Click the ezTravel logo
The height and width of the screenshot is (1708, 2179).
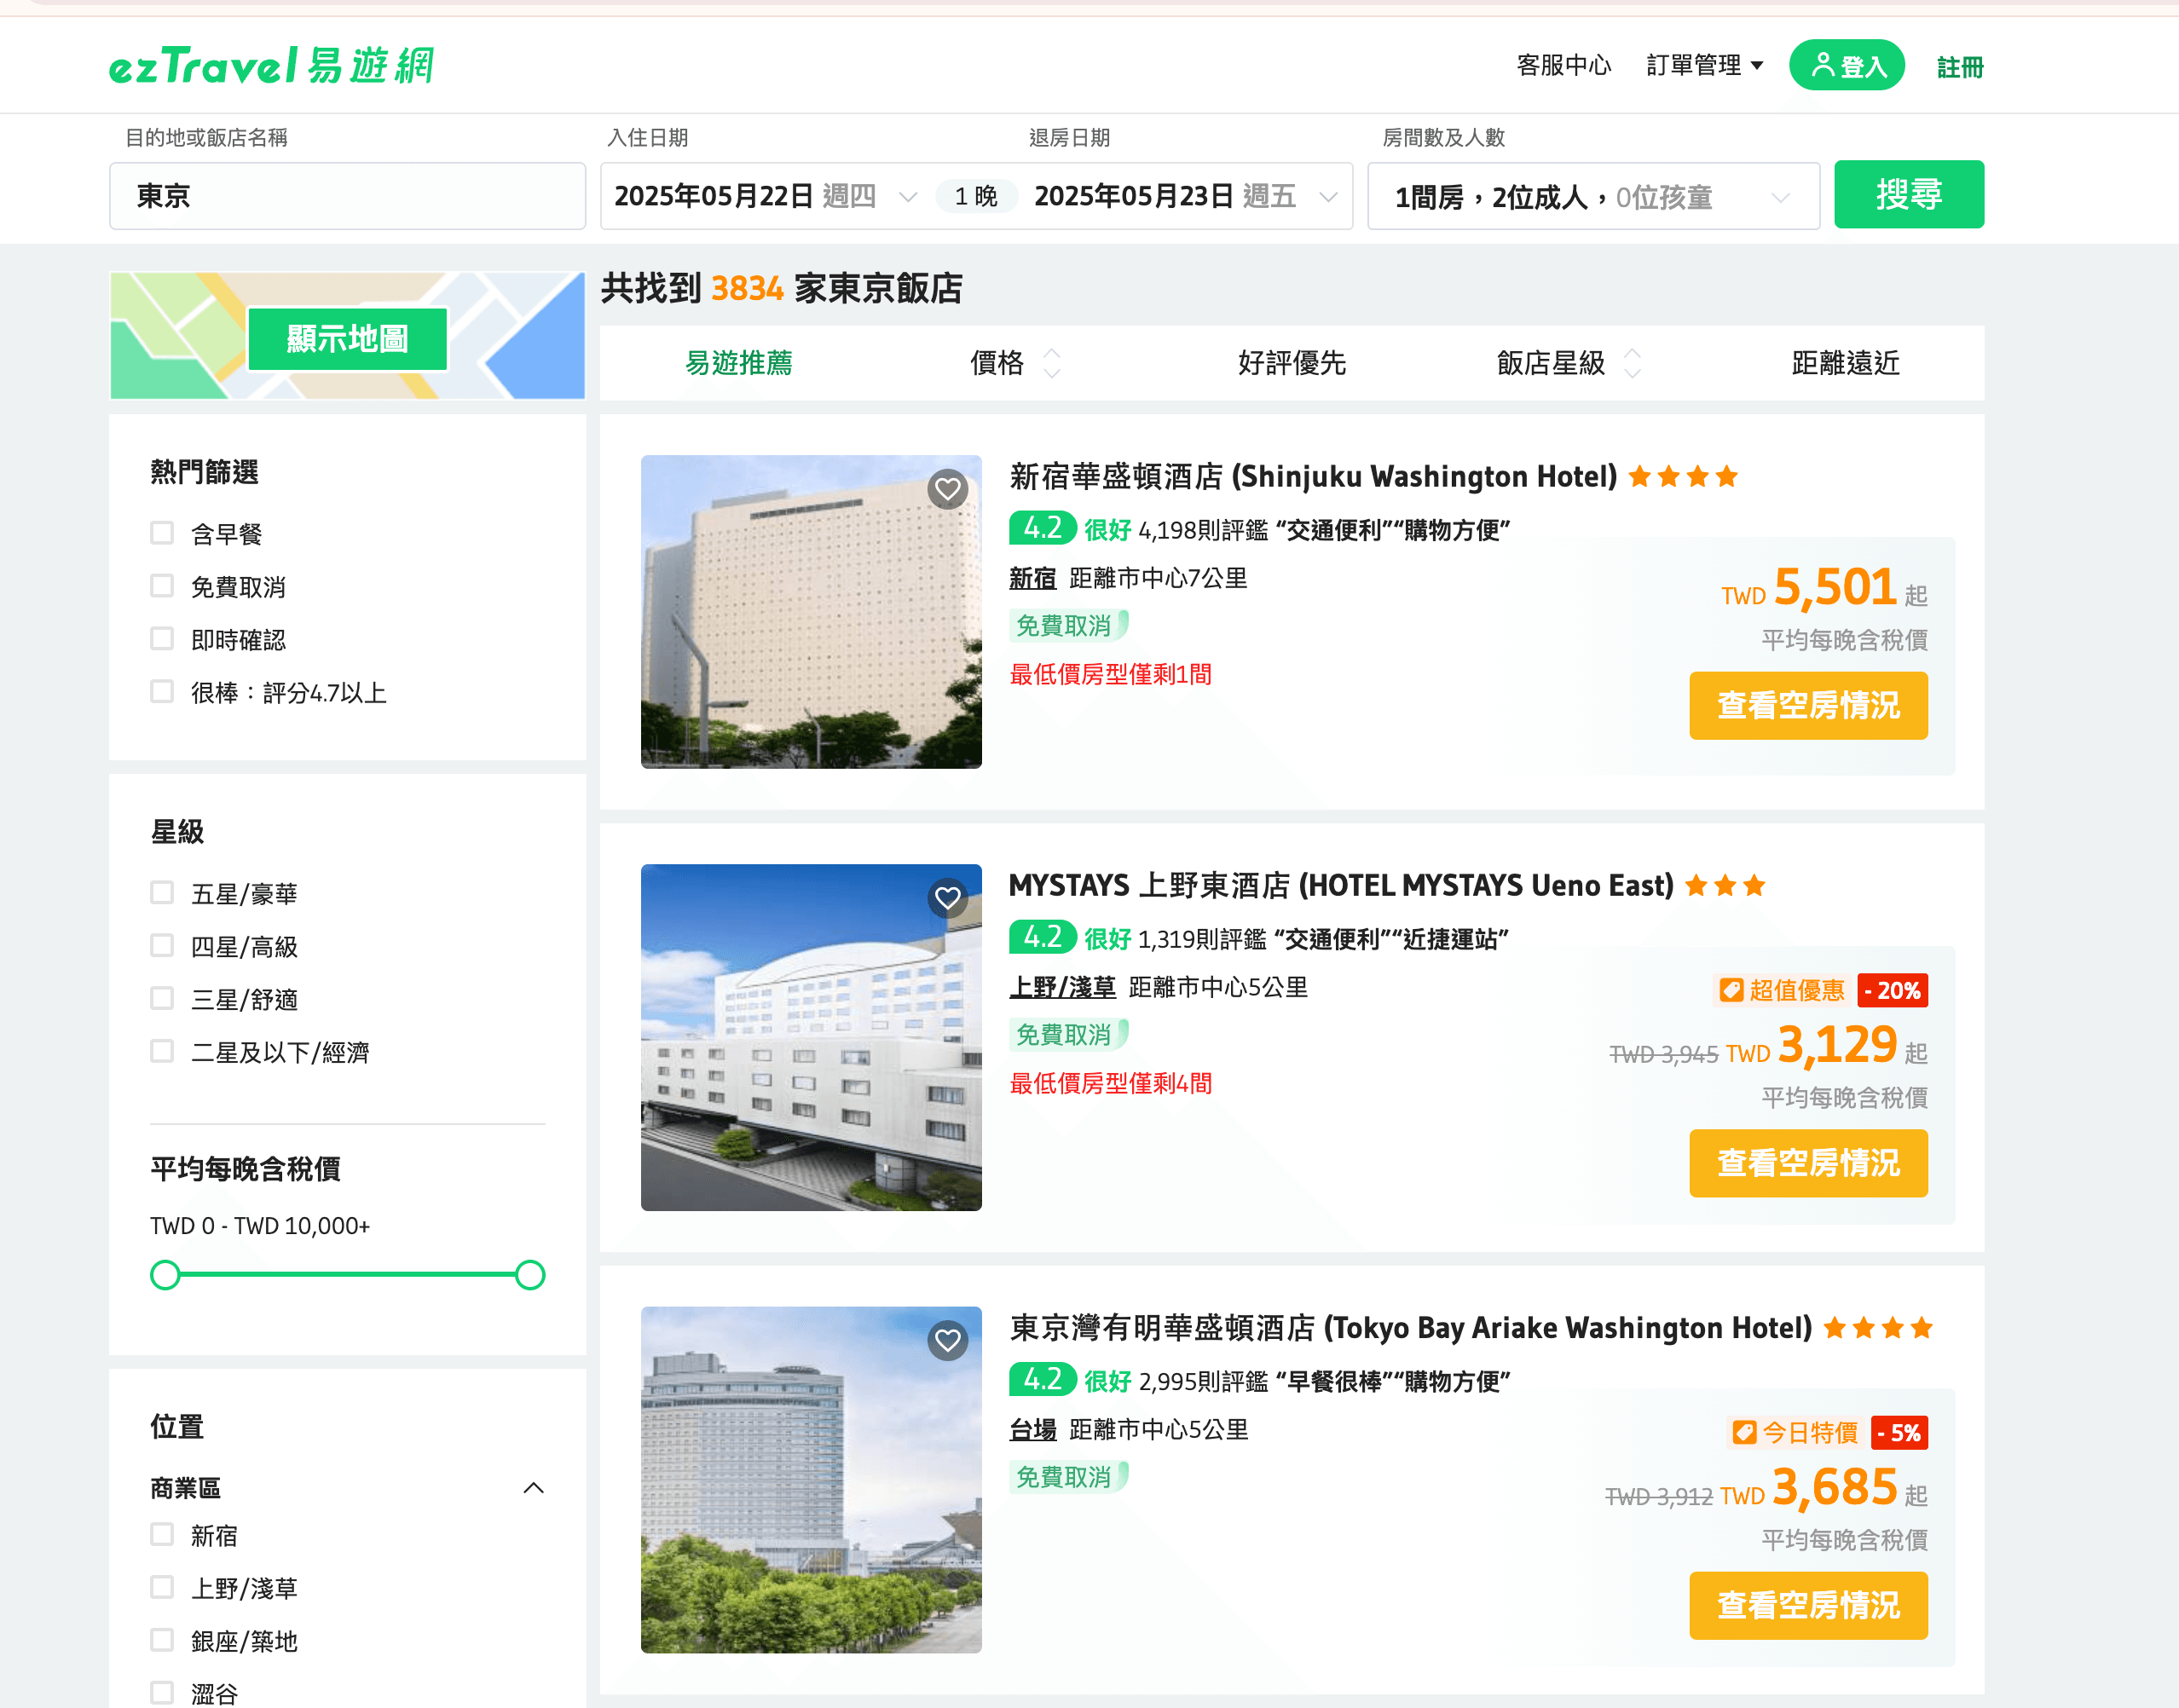(x=271, y=66)
